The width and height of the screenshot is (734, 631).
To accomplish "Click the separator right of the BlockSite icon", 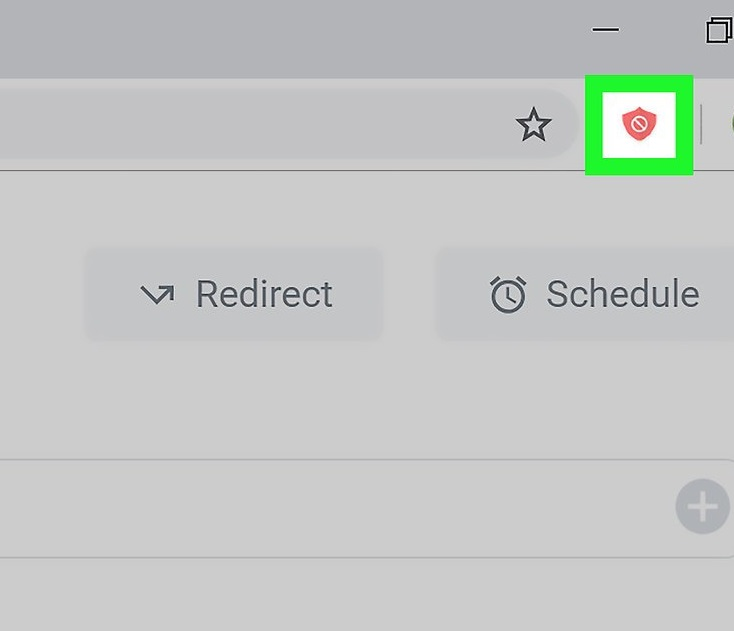I will [701, 125].
